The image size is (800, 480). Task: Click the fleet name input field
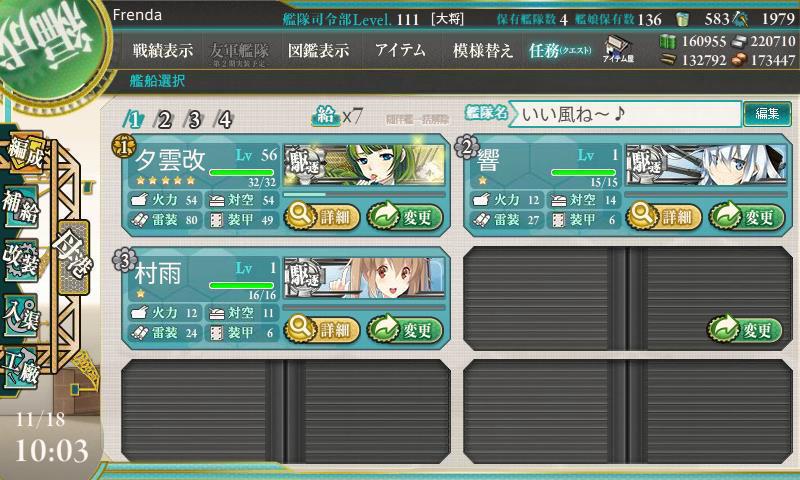click(x=625, y=114)
